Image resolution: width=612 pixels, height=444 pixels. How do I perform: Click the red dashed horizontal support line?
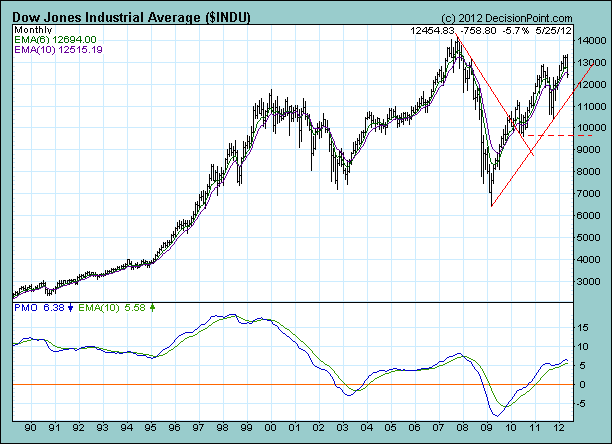[560, 135]
